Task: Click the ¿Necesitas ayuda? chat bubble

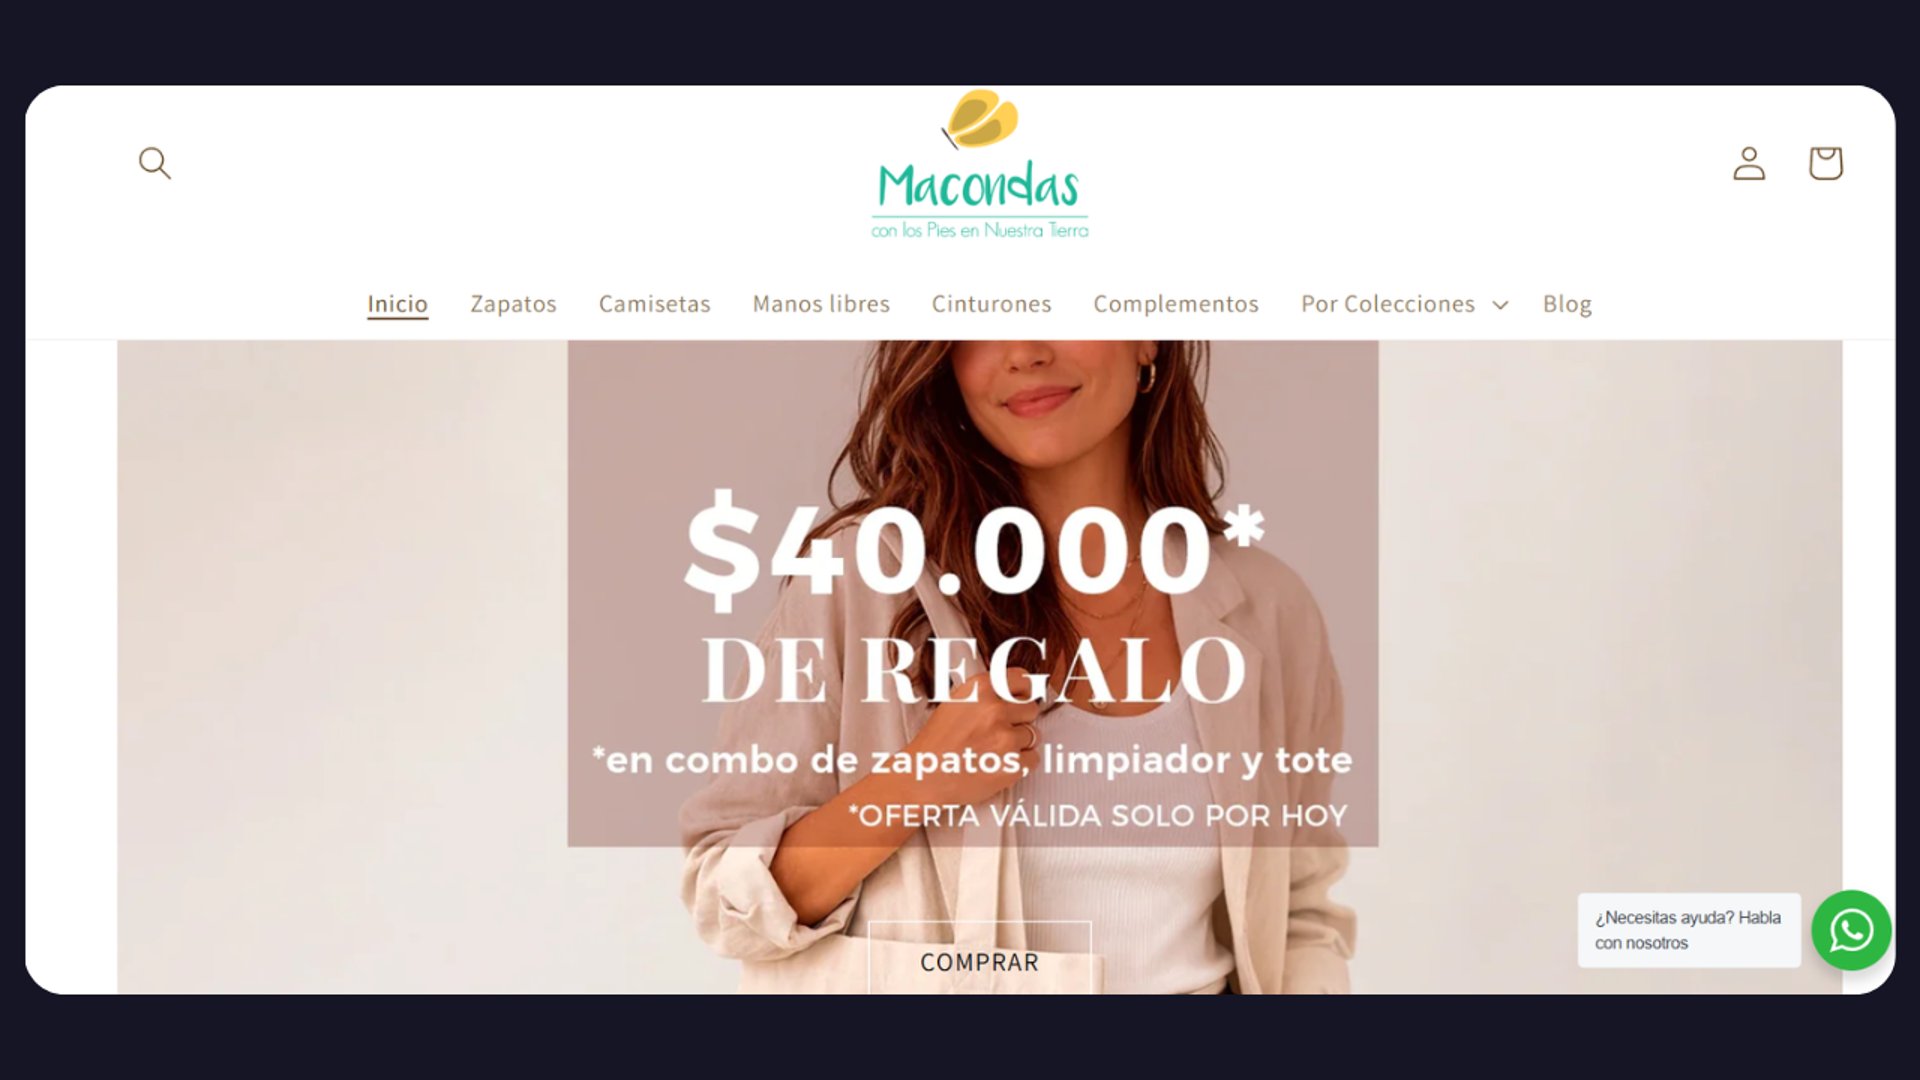Action: pos(1689,930)
